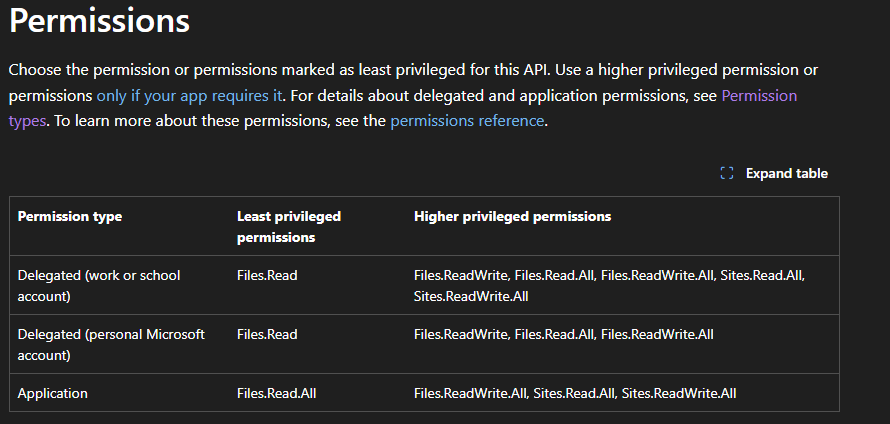
Task: Click Files.Read in the personal Microsoft account row
Action: 267,334
